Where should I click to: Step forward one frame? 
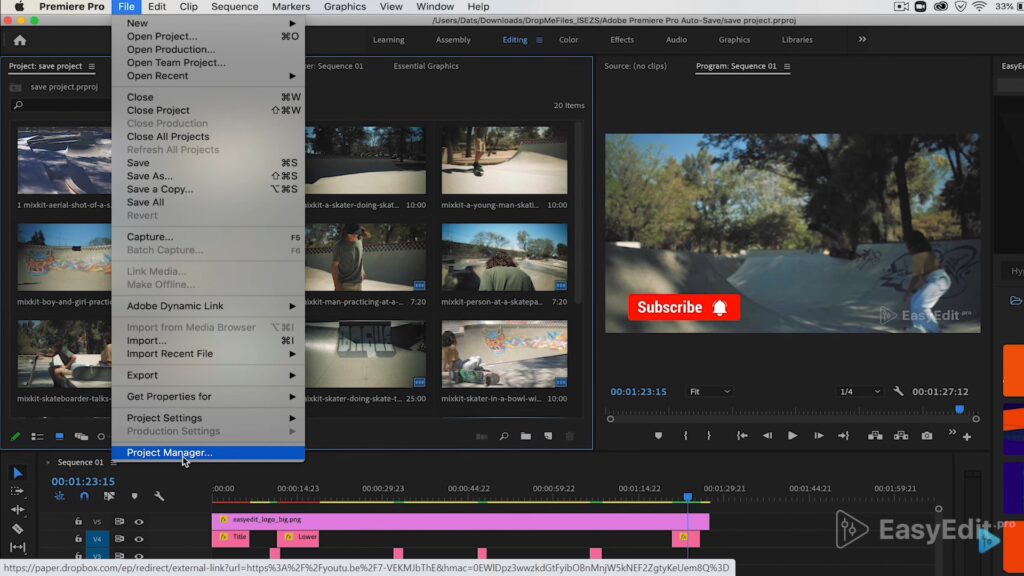click(818, 436)
